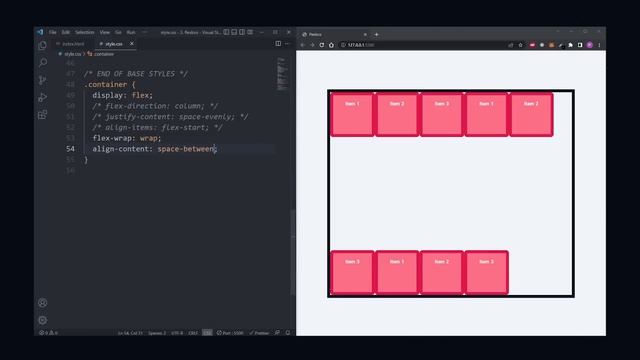Expand the overflow menu after Run

click(144, 32)
